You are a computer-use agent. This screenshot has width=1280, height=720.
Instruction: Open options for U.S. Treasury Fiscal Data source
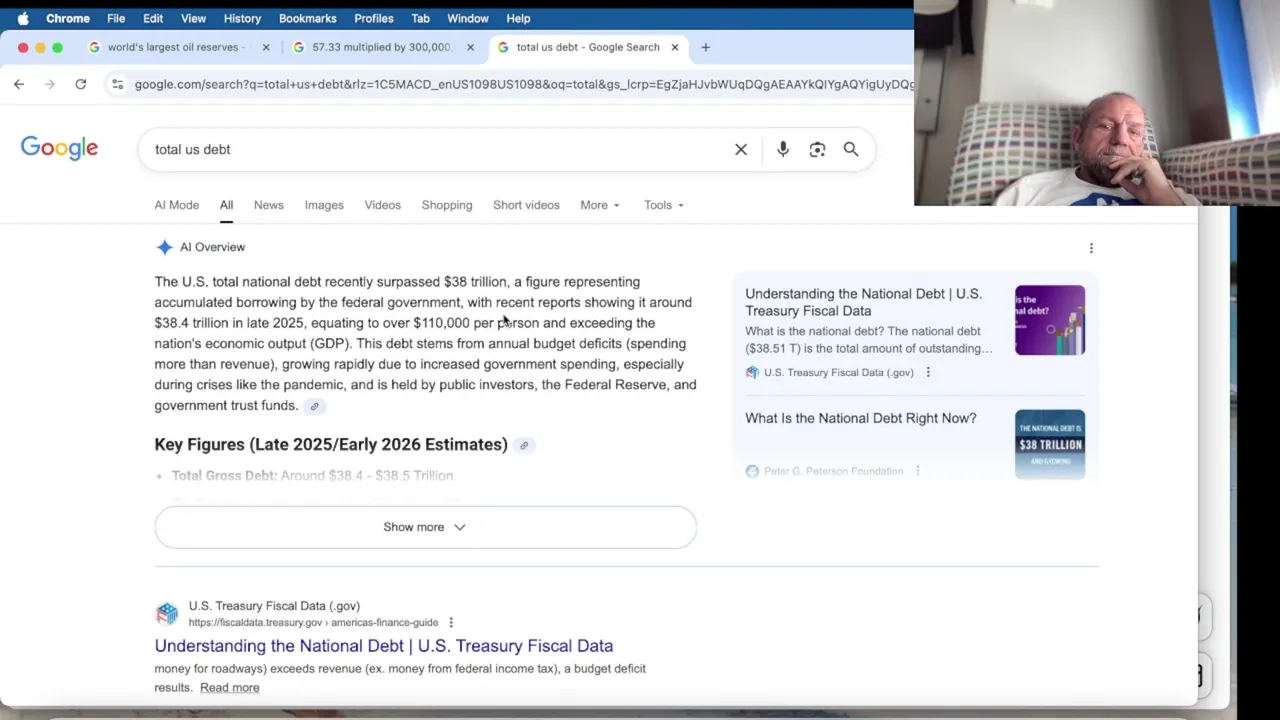(x=928, y=372)
